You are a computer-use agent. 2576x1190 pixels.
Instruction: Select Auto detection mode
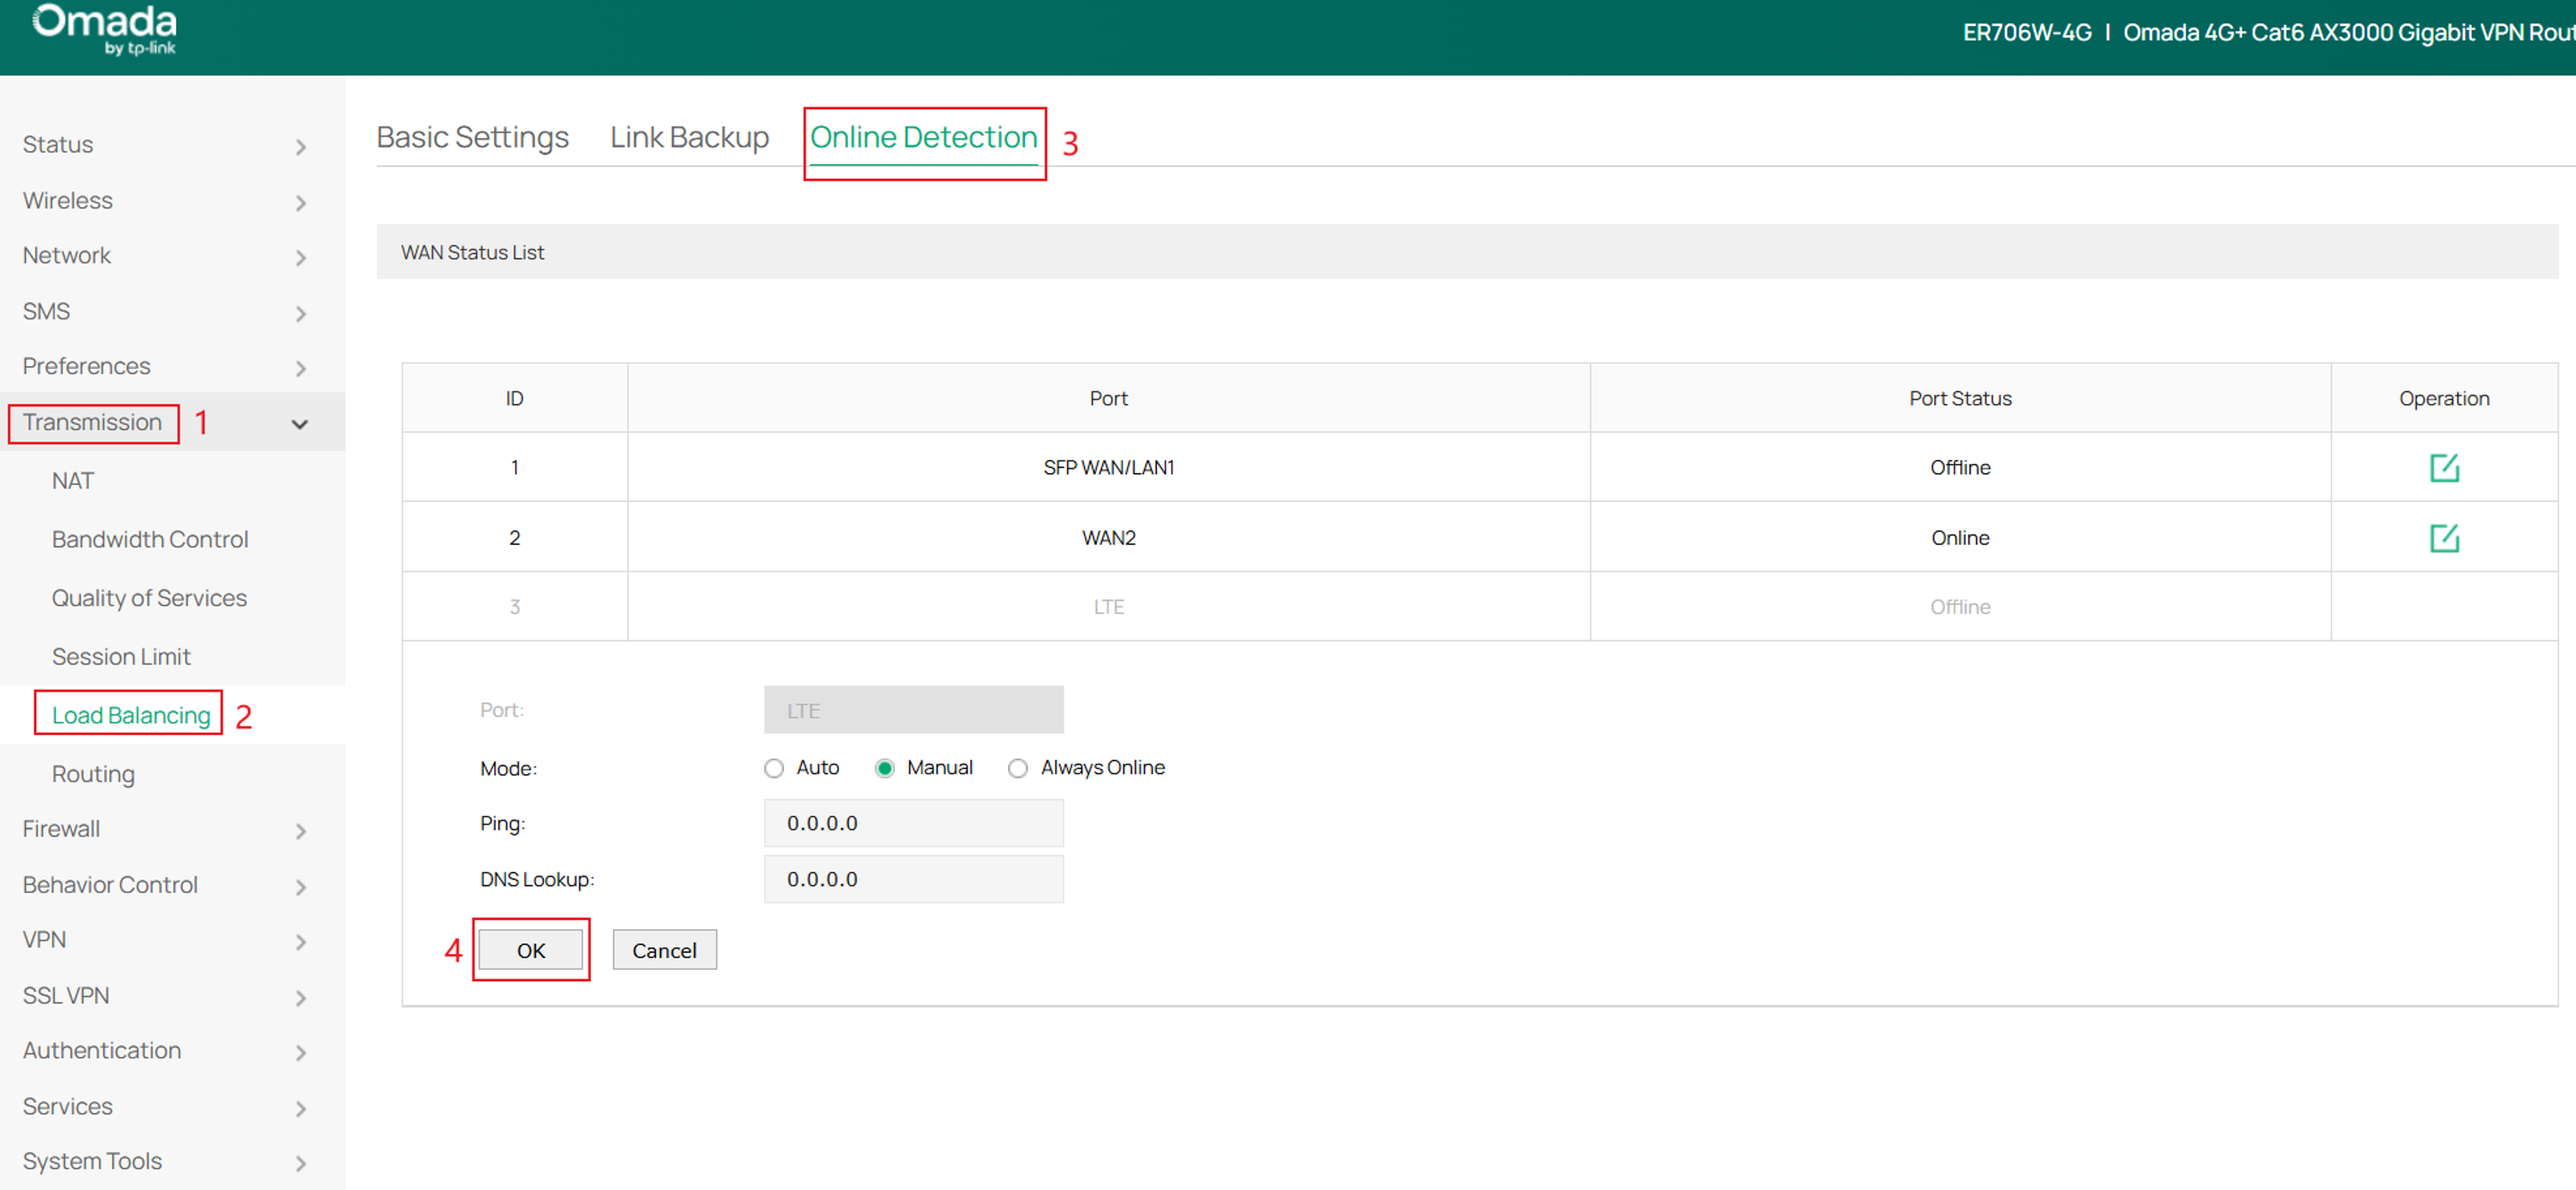pyautogui.click(x=773, y=768)
